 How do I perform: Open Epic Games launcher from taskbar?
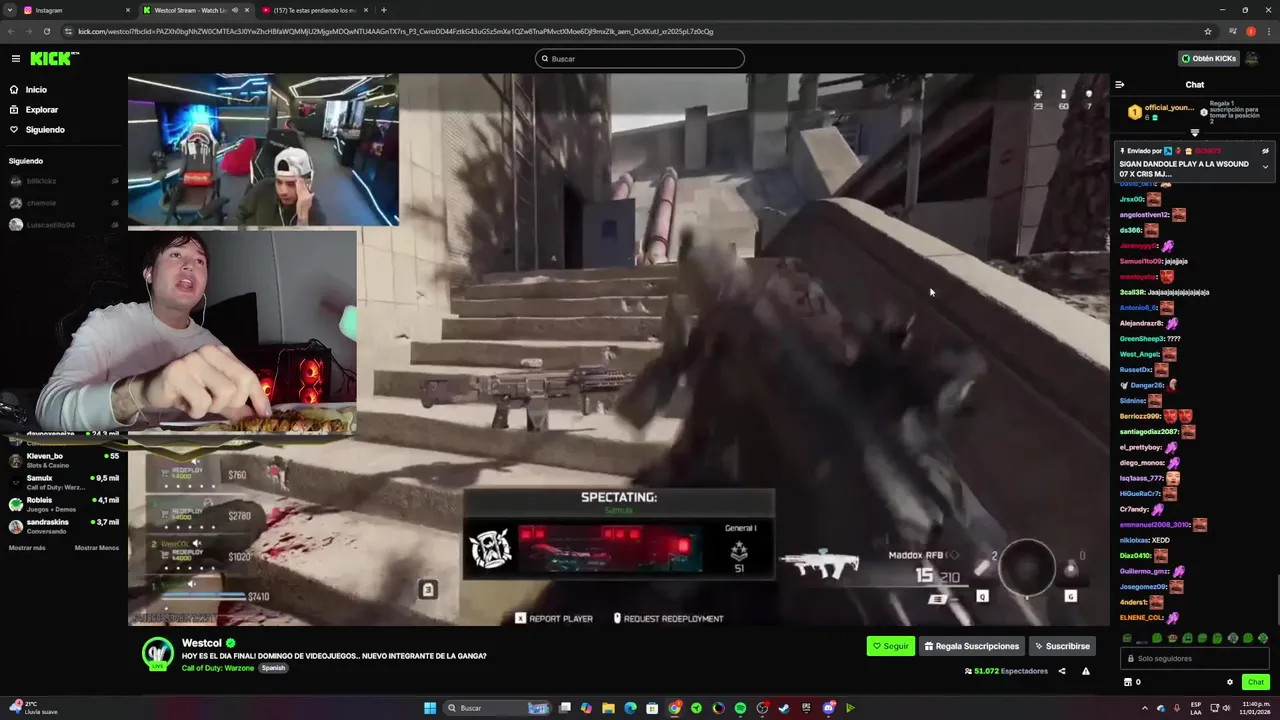click(806, 708)
